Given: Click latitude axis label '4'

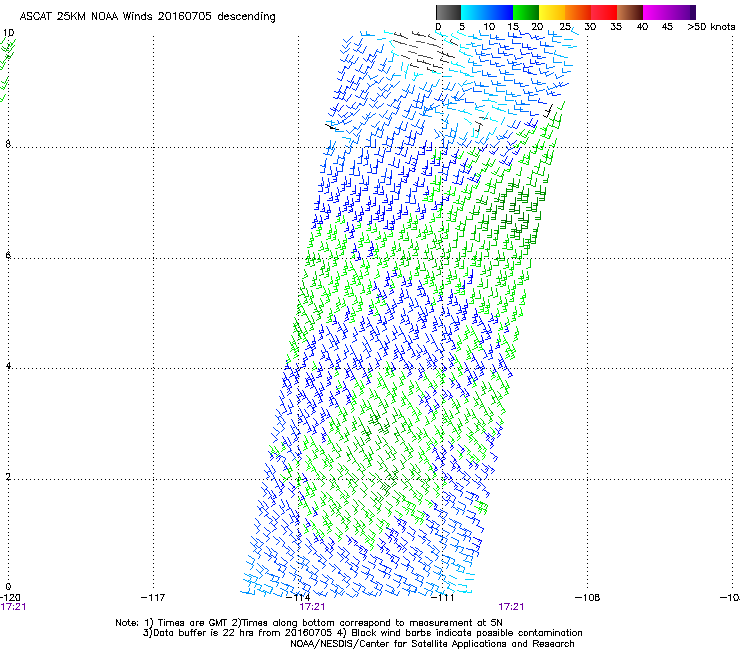Looking at the screenshot, I should pyautogui.click(x=8, y=366).
